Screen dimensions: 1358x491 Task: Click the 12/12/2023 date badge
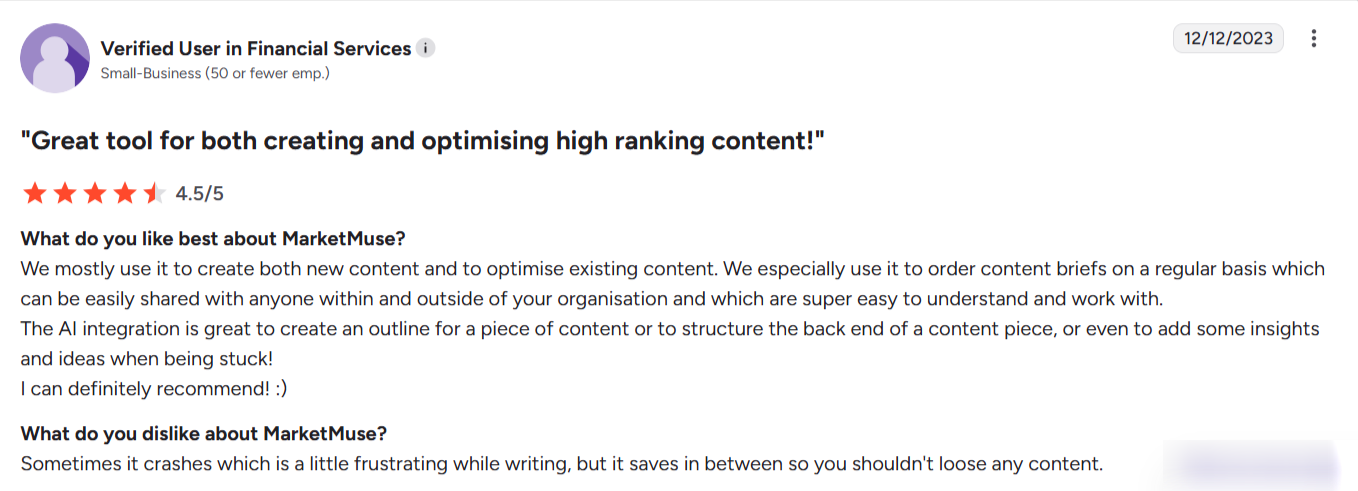click(x=1228, y=38)
